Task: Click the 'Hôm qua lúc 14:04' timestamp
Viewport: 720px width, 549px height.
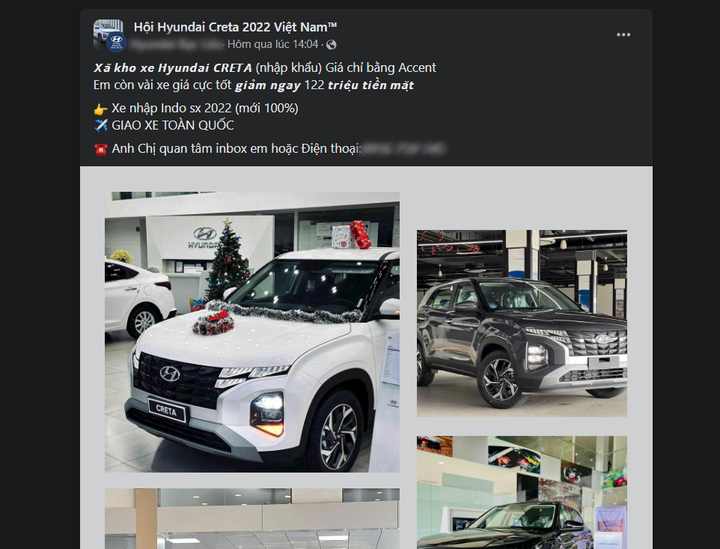Action: (x=273, y=45)
